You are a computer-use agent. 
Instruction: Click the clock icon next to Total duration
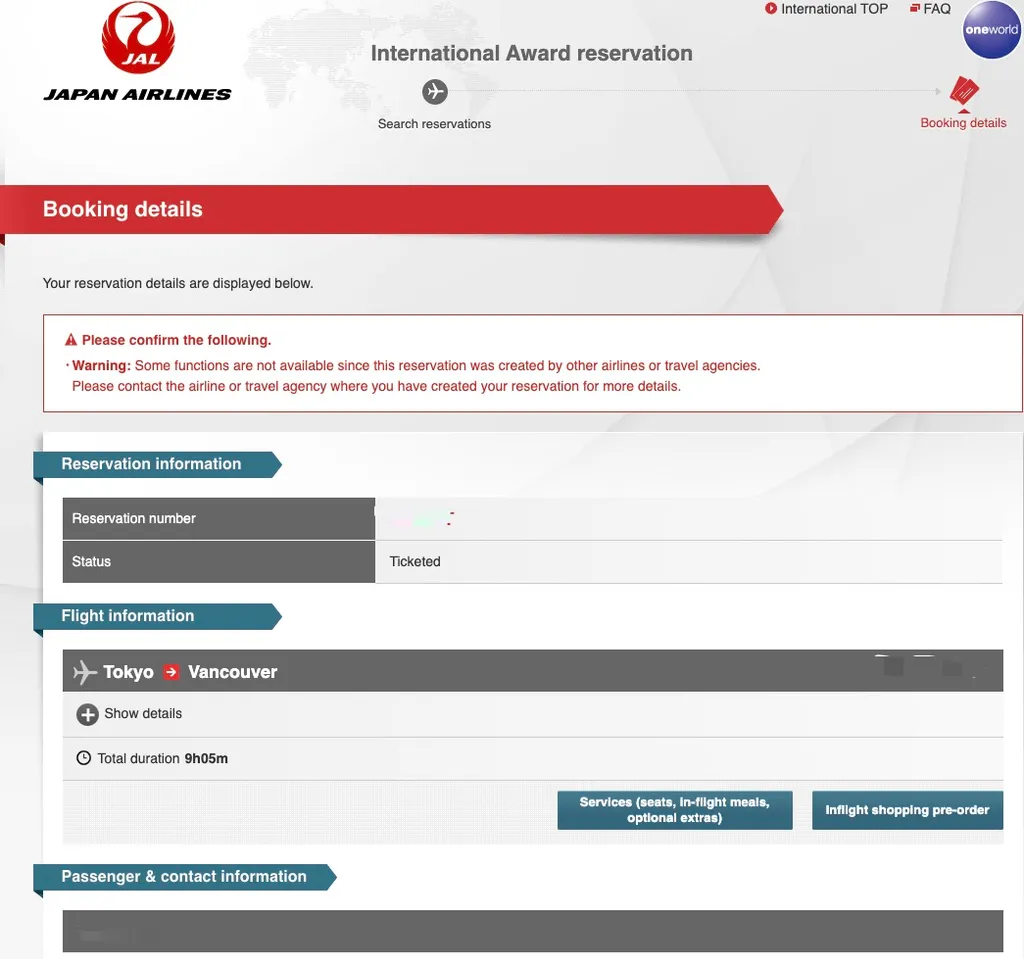tap(84, 758)
